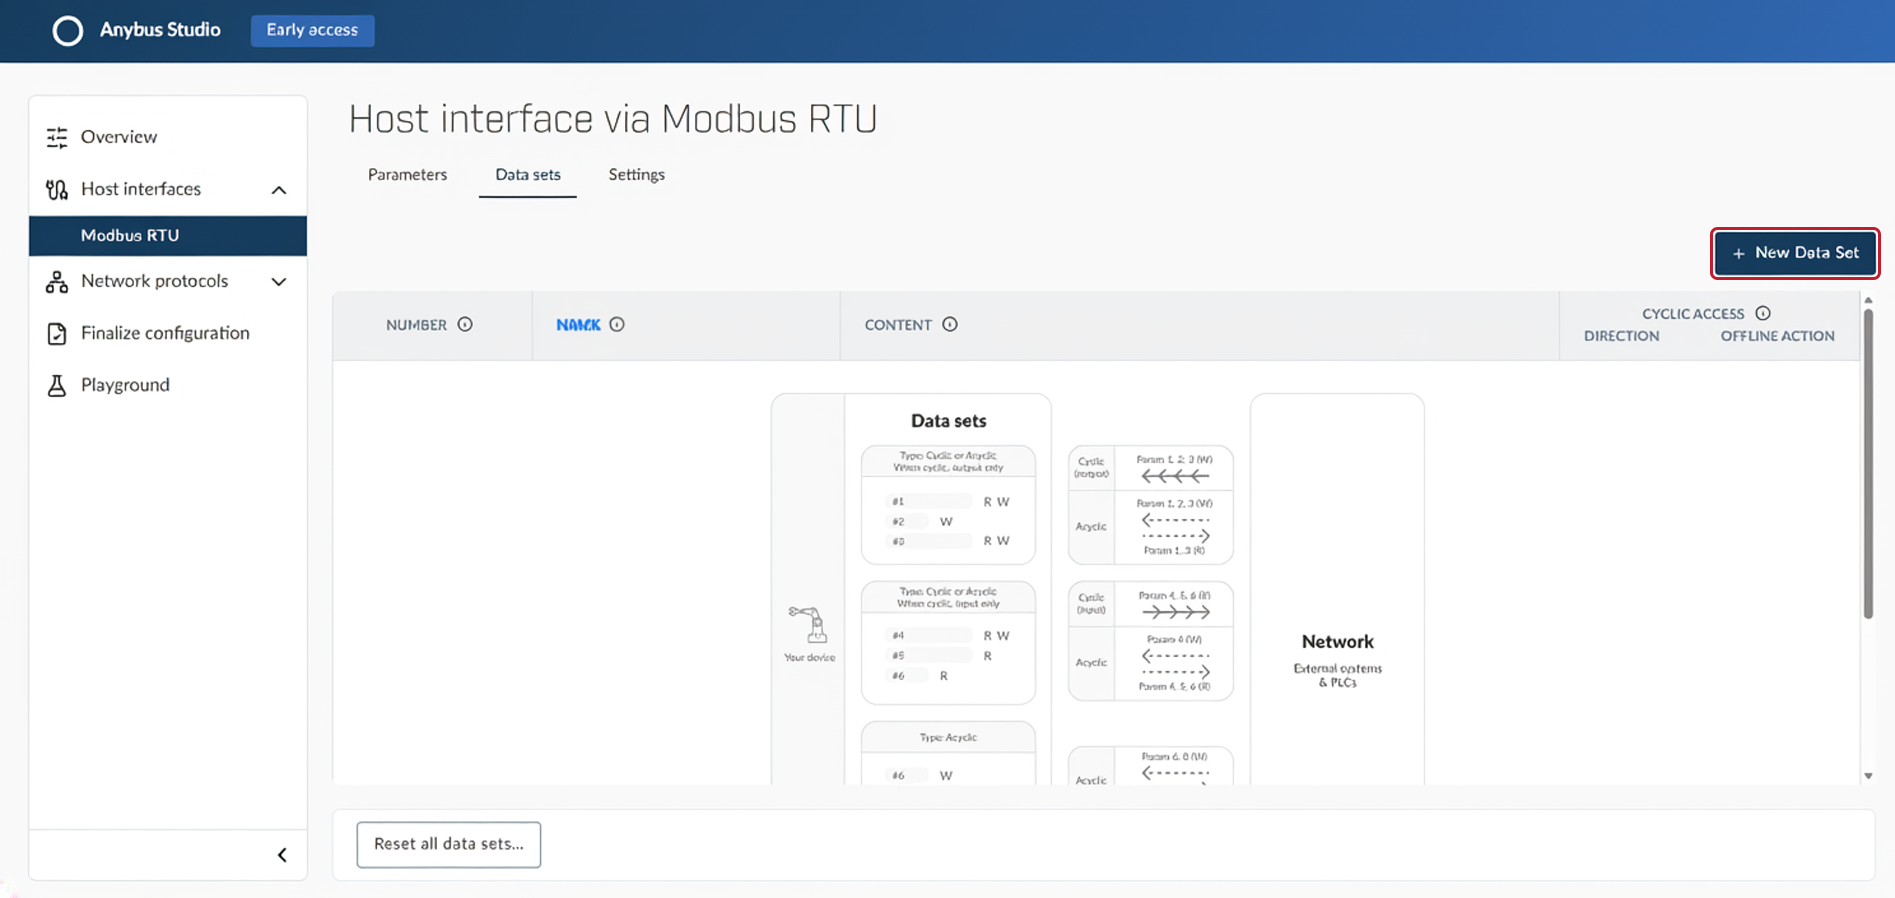The width and height of the screenshot is (1895, 898).
Task: Collapse the Host interfaces section chevron
Action: click(279, 190)
